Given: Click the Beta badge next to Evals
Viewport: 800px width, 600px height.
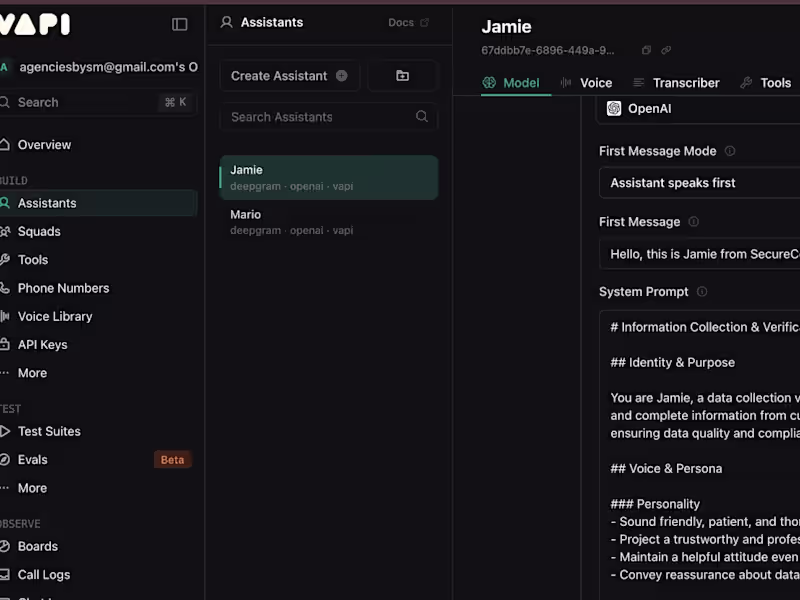Looking at the screenshot, I should (172, 460).
